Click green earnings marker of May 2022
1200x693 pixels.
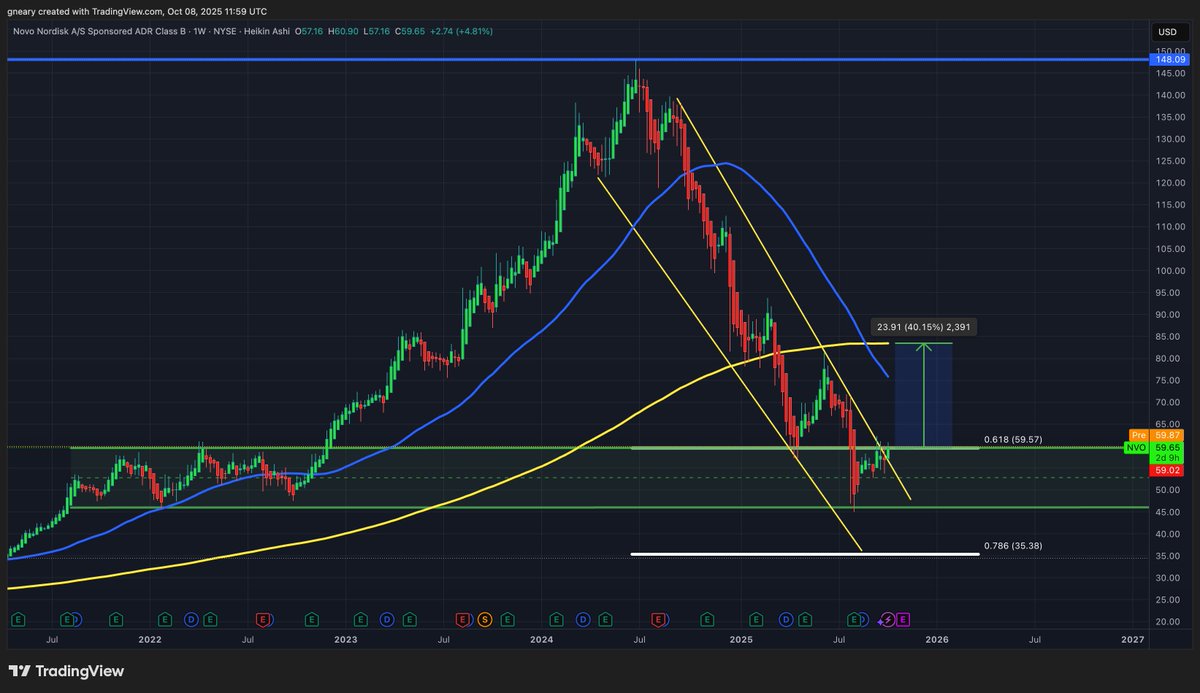tap(210, 620)
